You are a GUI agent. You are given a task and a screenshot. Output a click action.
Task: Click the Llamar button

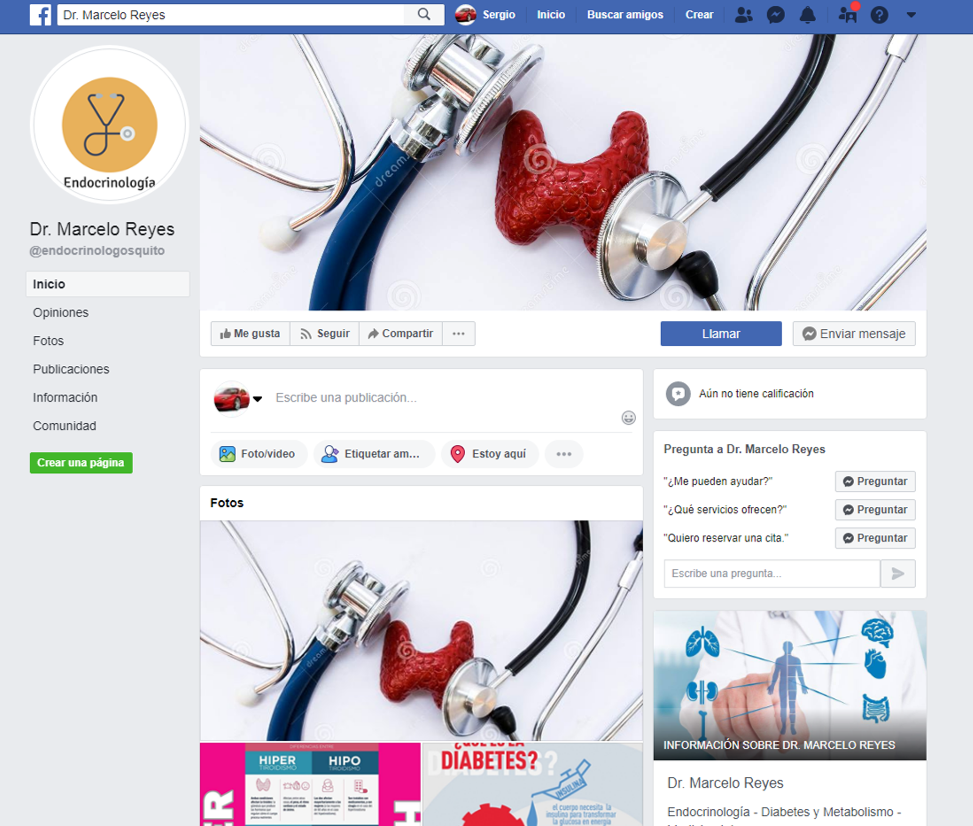[721, 333]
